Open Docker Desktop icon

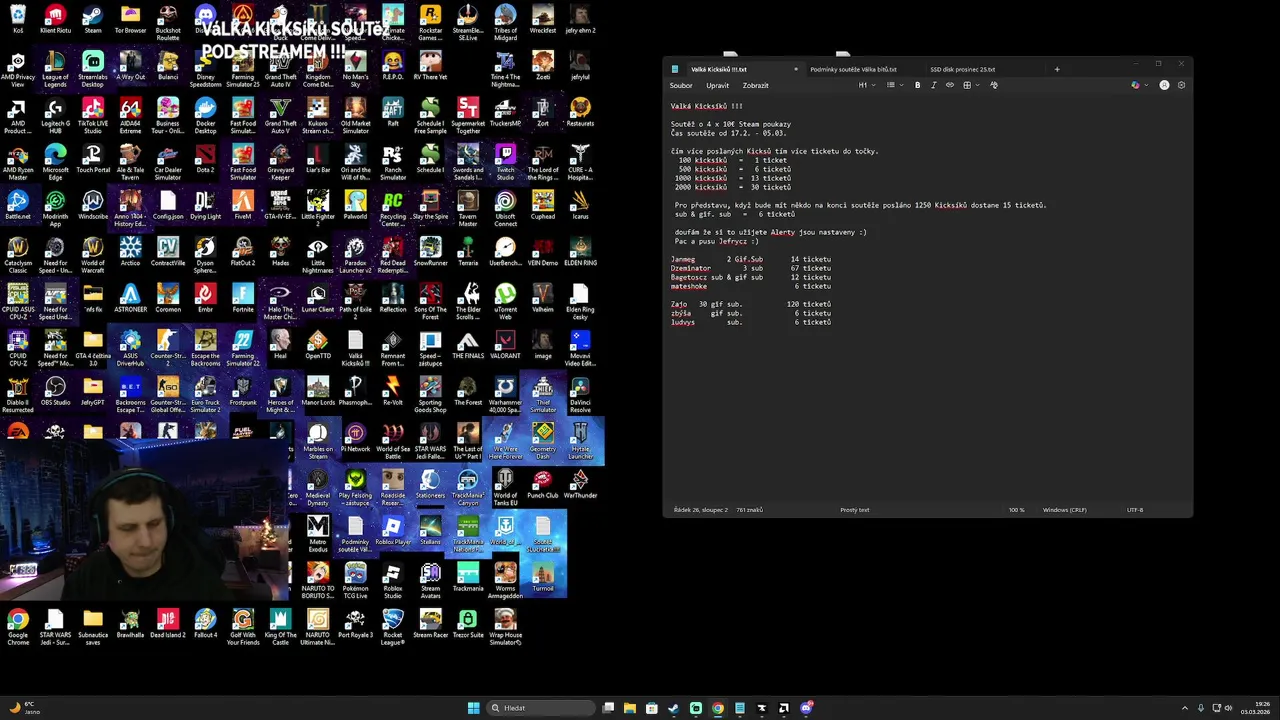(205, 115)
